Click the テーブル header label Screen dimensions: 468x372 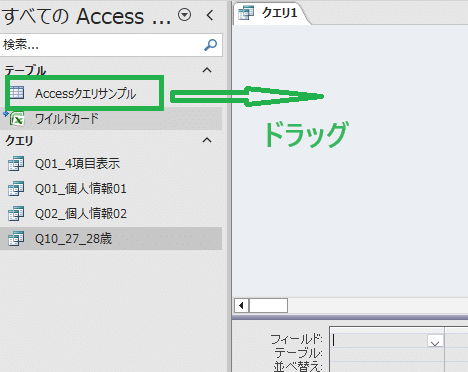(25, 71)
